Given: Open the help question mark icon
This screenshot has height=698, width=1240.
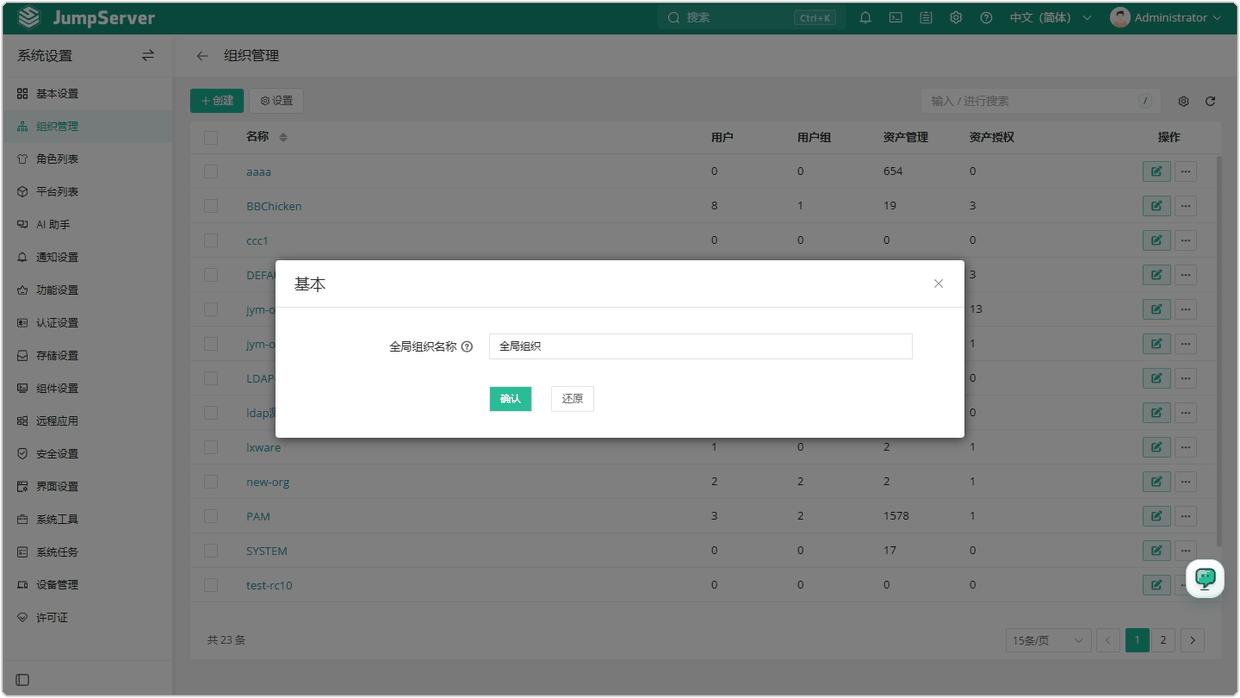Looking at the screenshot, I should point(986,18).
